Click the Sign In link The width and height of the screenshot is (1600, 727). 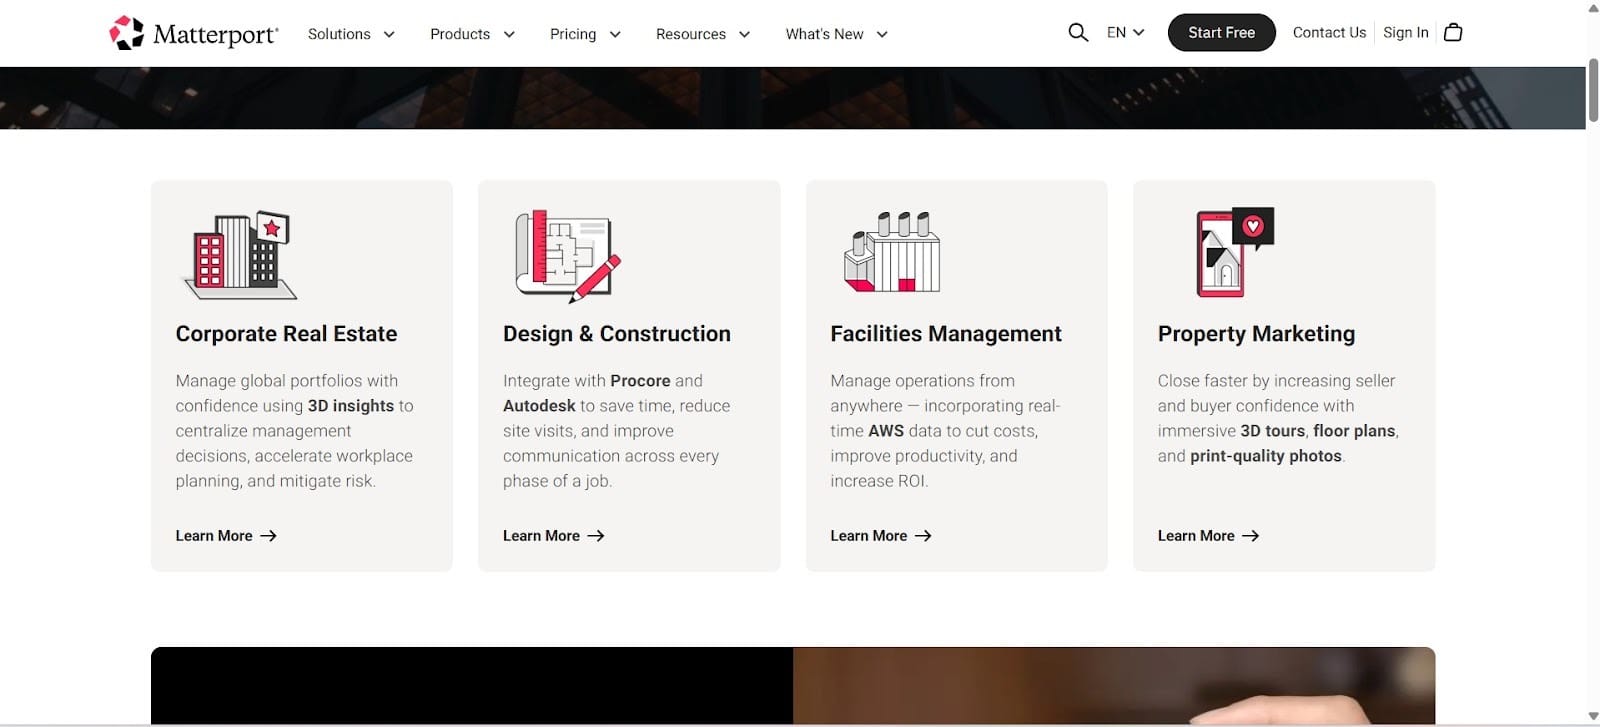1405,33
